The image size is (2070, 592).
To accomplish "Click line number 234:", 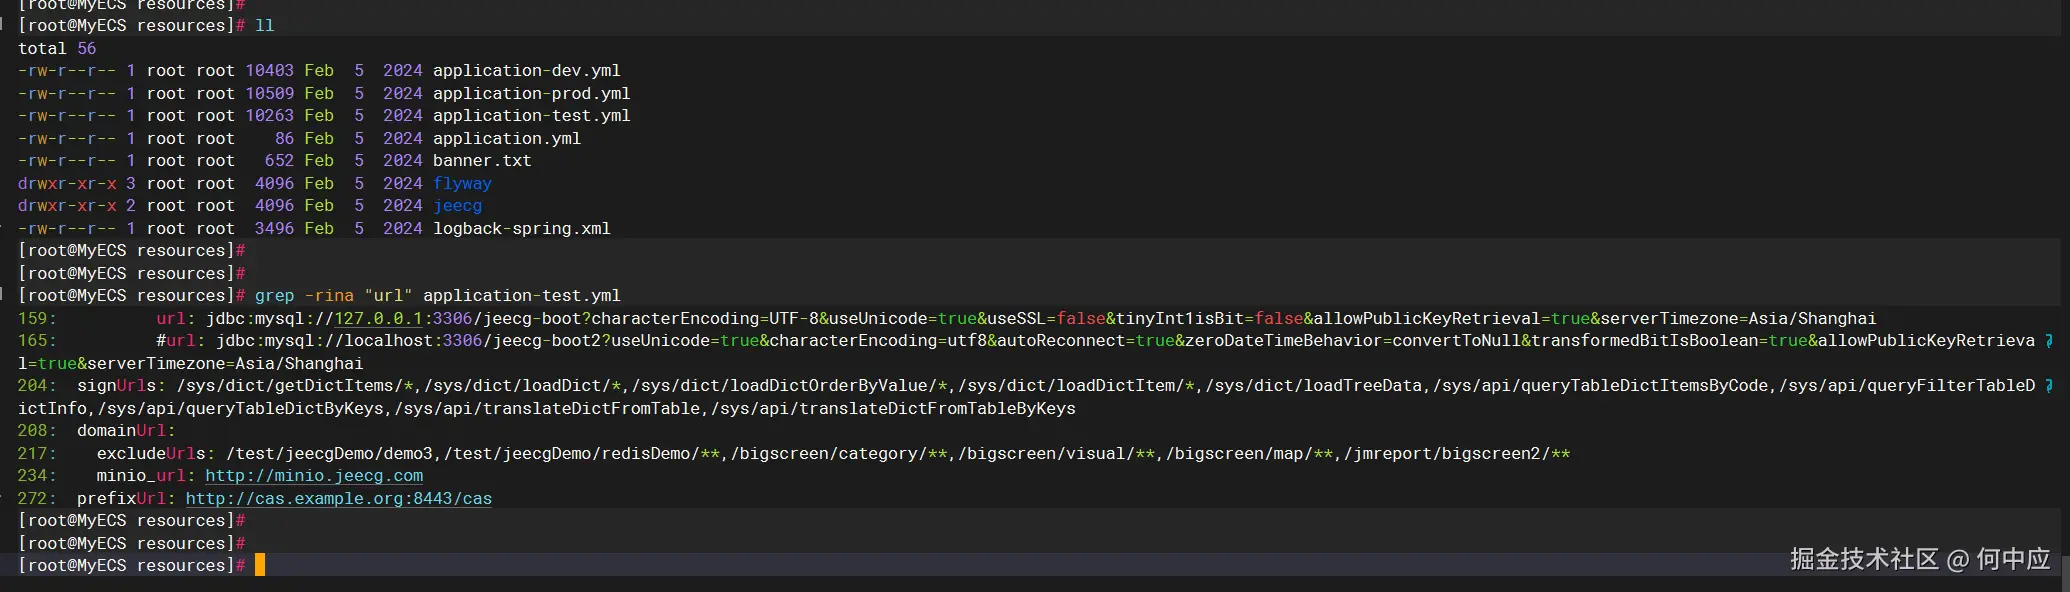I will (x=37, y=476).
